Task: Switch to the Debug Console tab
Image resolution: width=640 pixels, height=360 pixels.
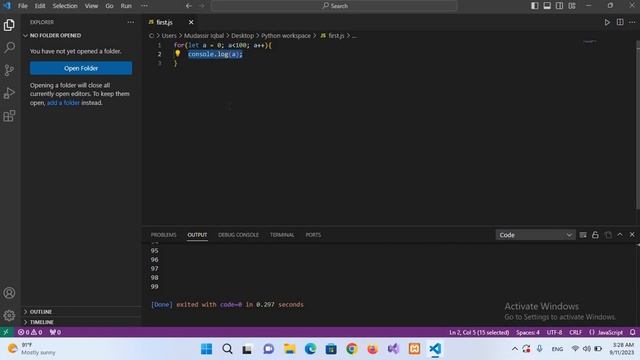Action: (x=238, y=235)
